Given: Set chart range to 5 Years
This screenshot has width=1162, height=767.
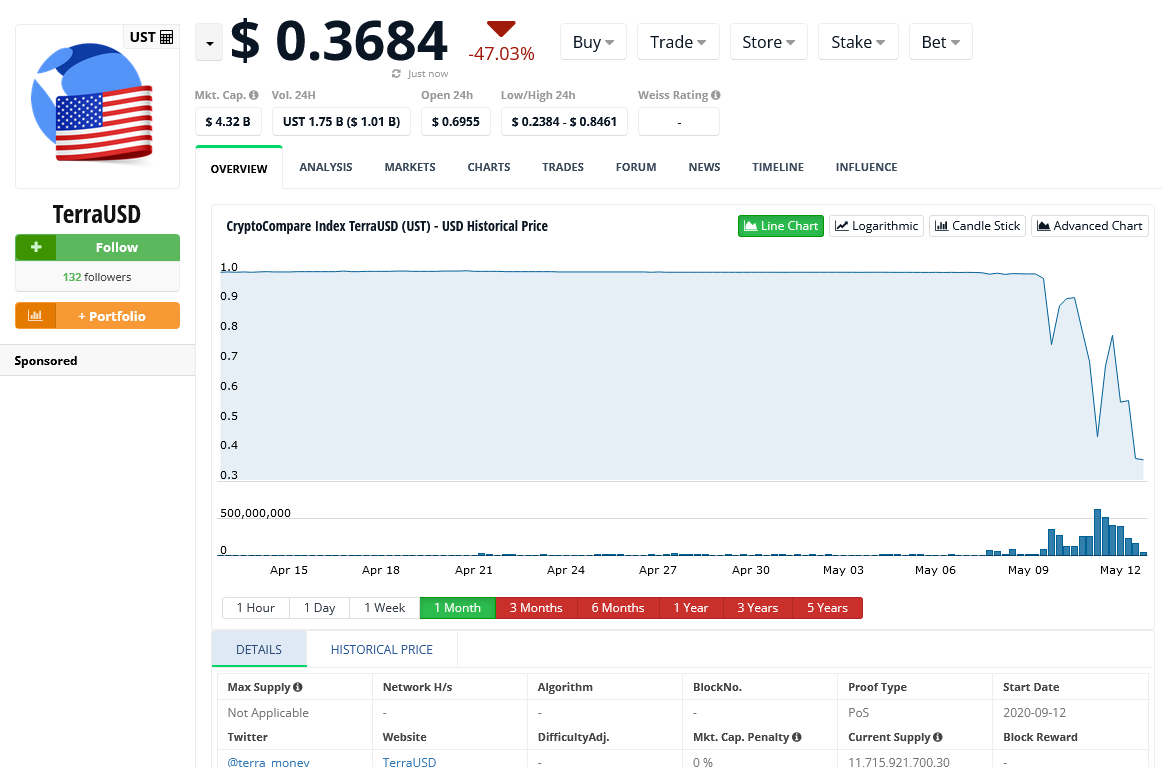Looking at the screenshot, I should (x=827, y=608).
